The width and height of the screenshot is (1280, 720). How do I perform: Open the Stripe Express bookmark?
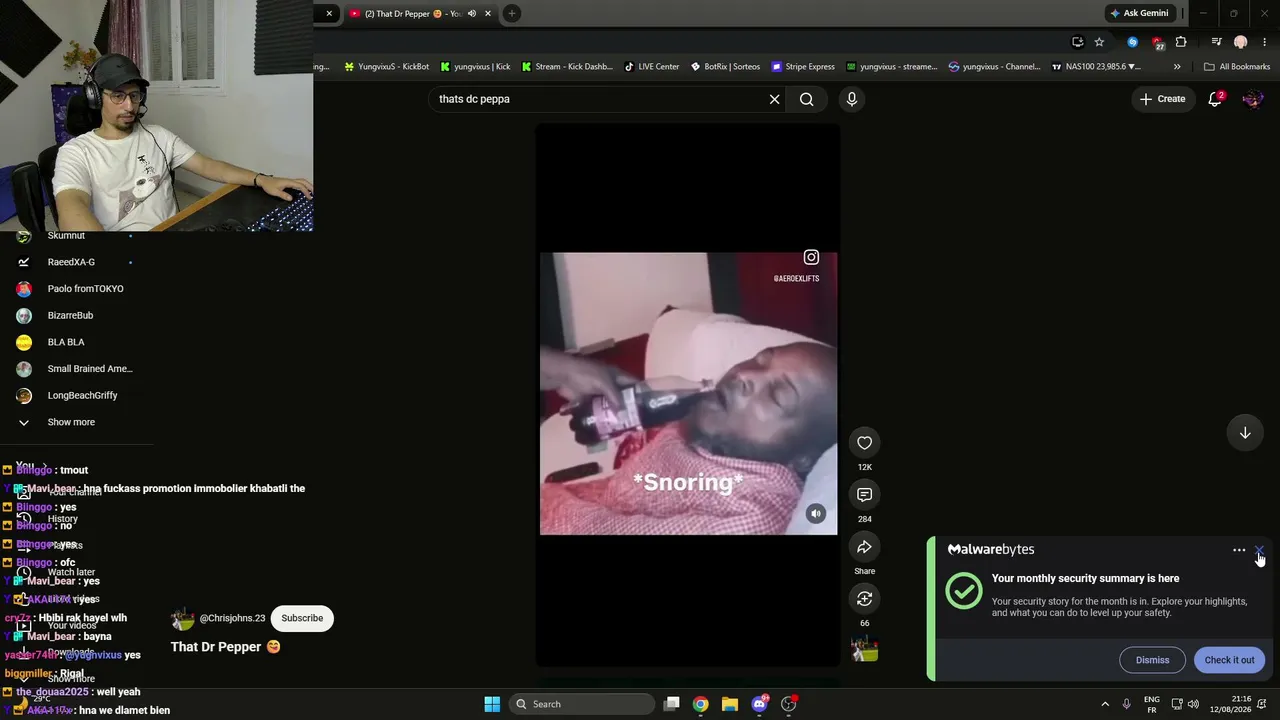(803, 67)
